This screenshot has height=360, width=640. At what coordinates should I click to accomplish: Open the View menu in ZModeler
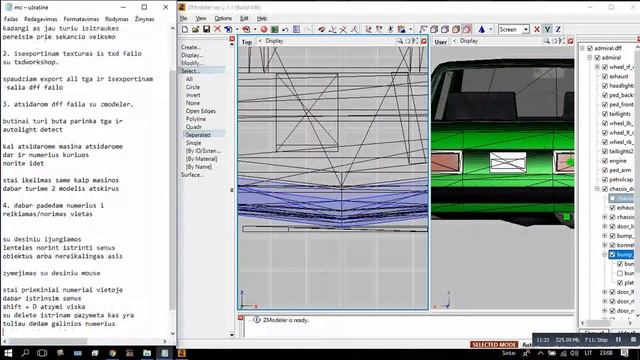[200, 18]
